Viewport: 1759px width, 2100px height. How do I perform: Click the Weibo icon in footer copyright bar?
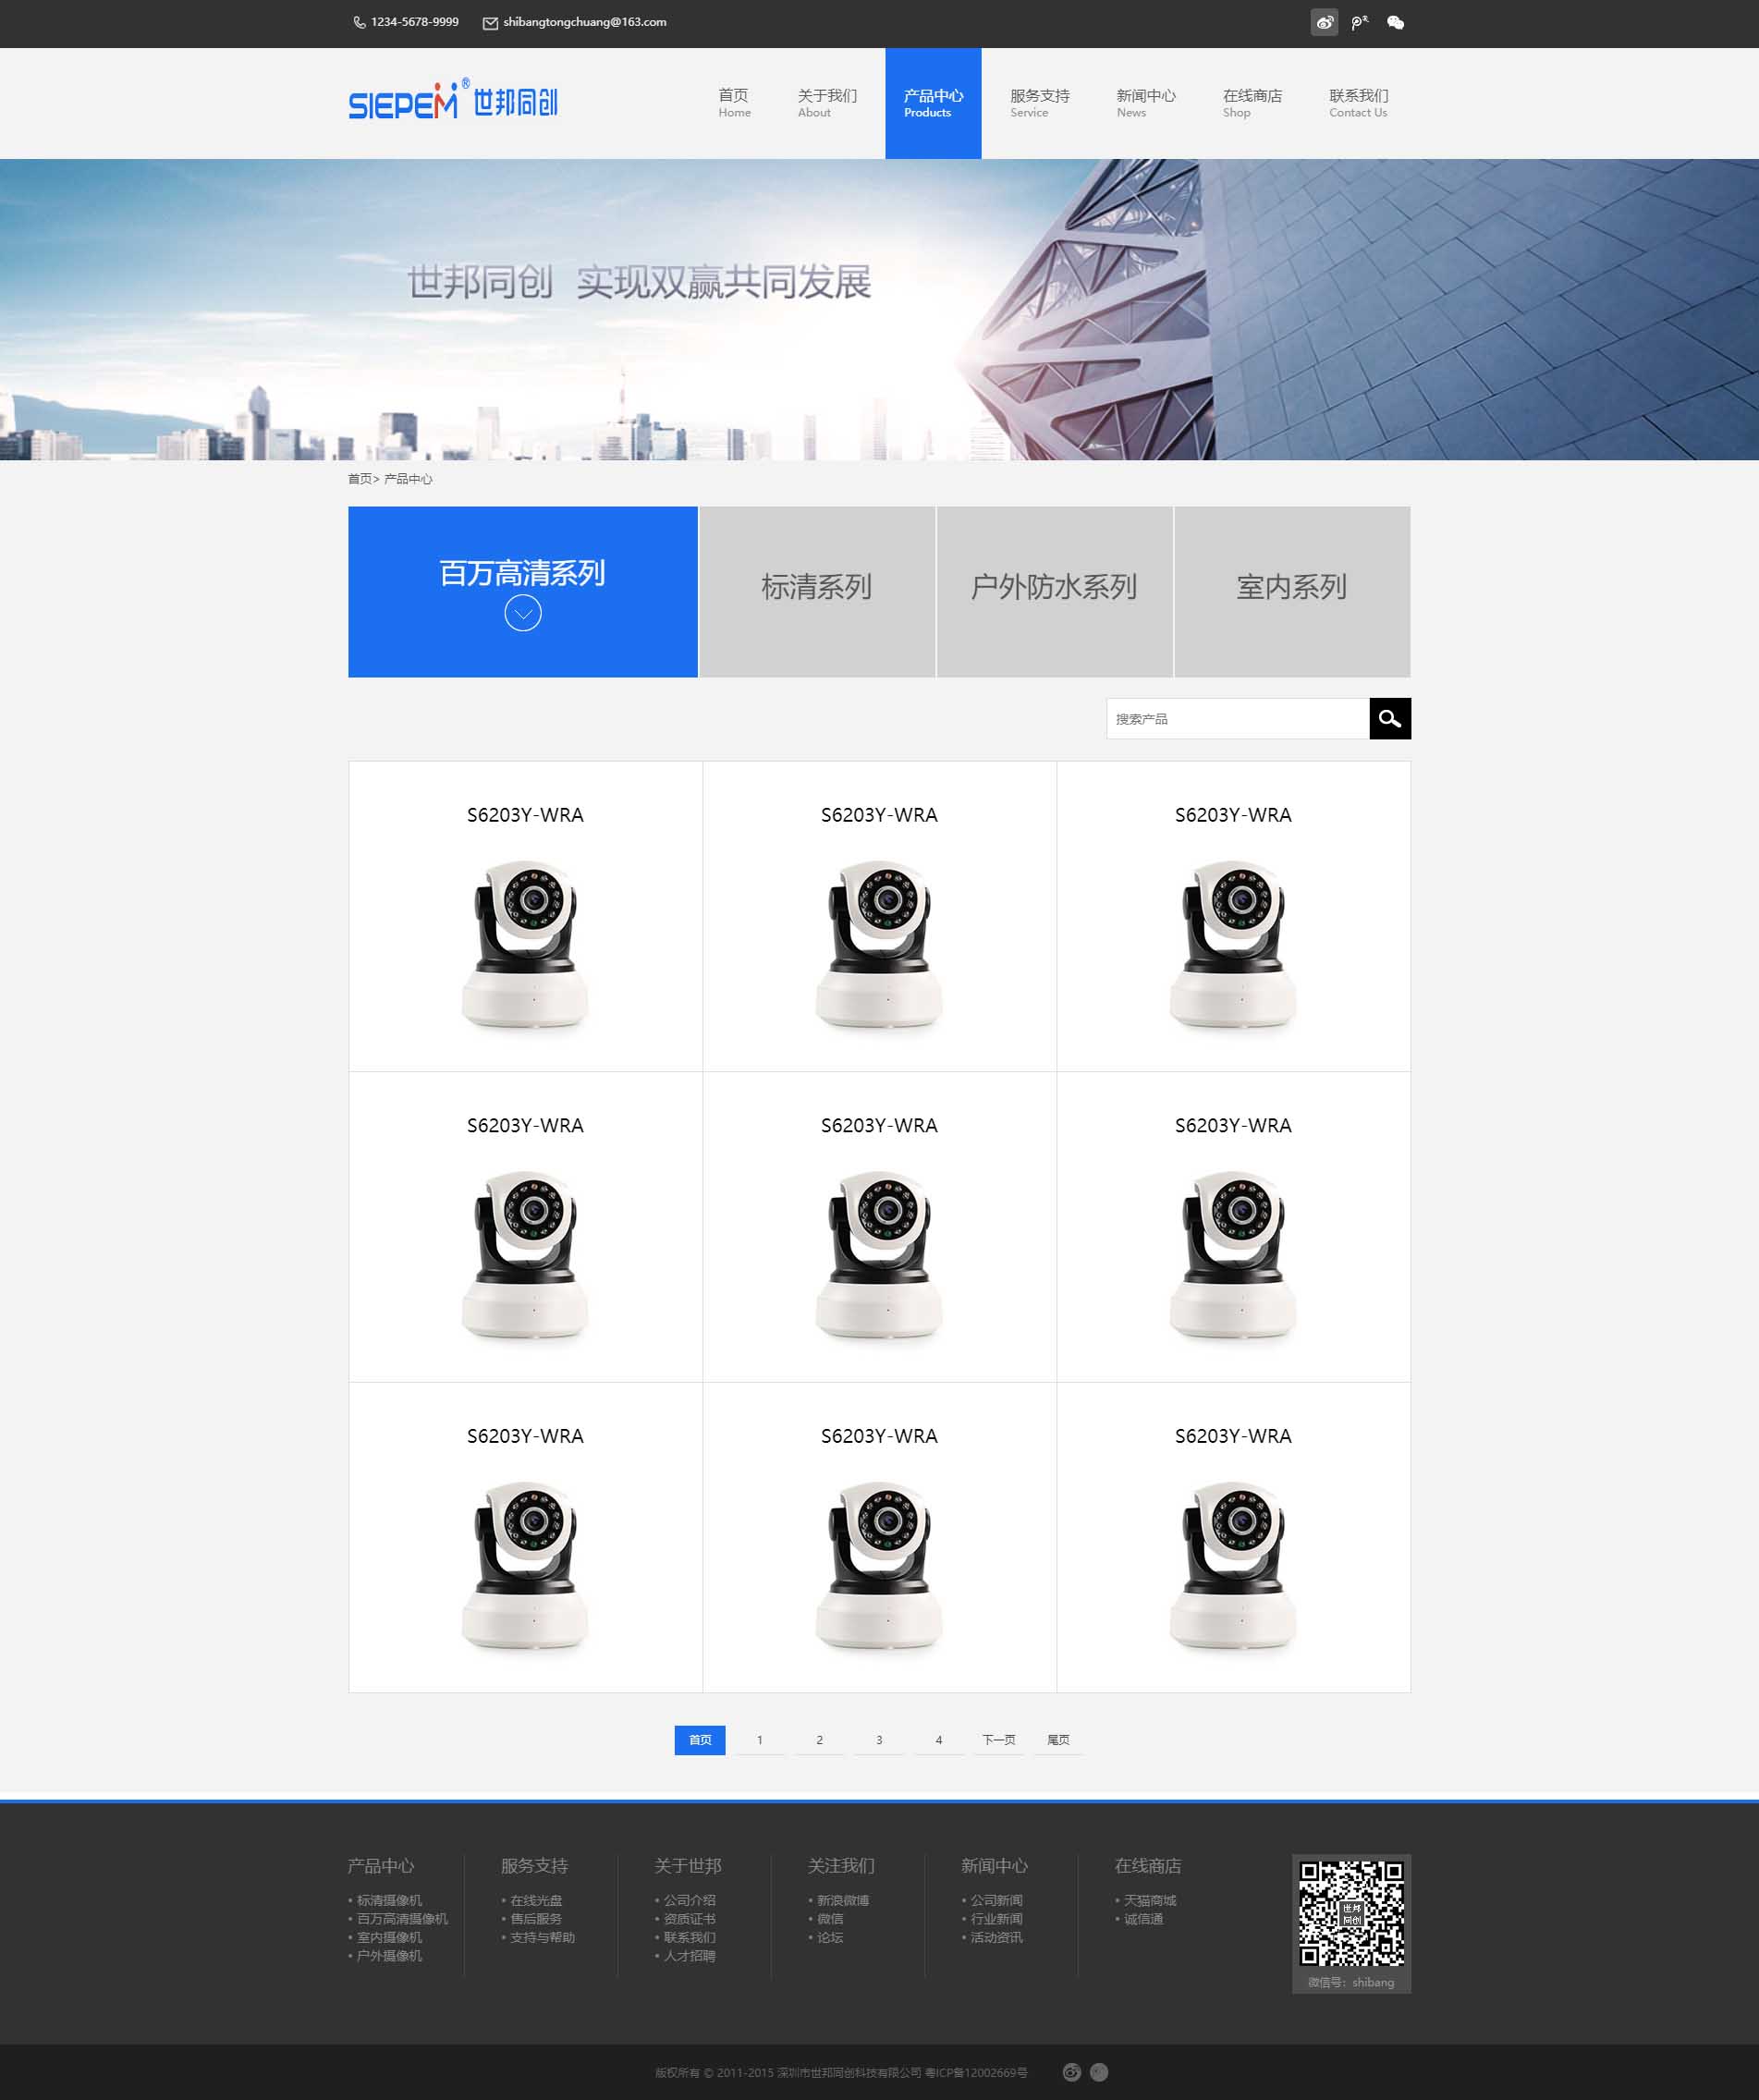[1071, 2072]
